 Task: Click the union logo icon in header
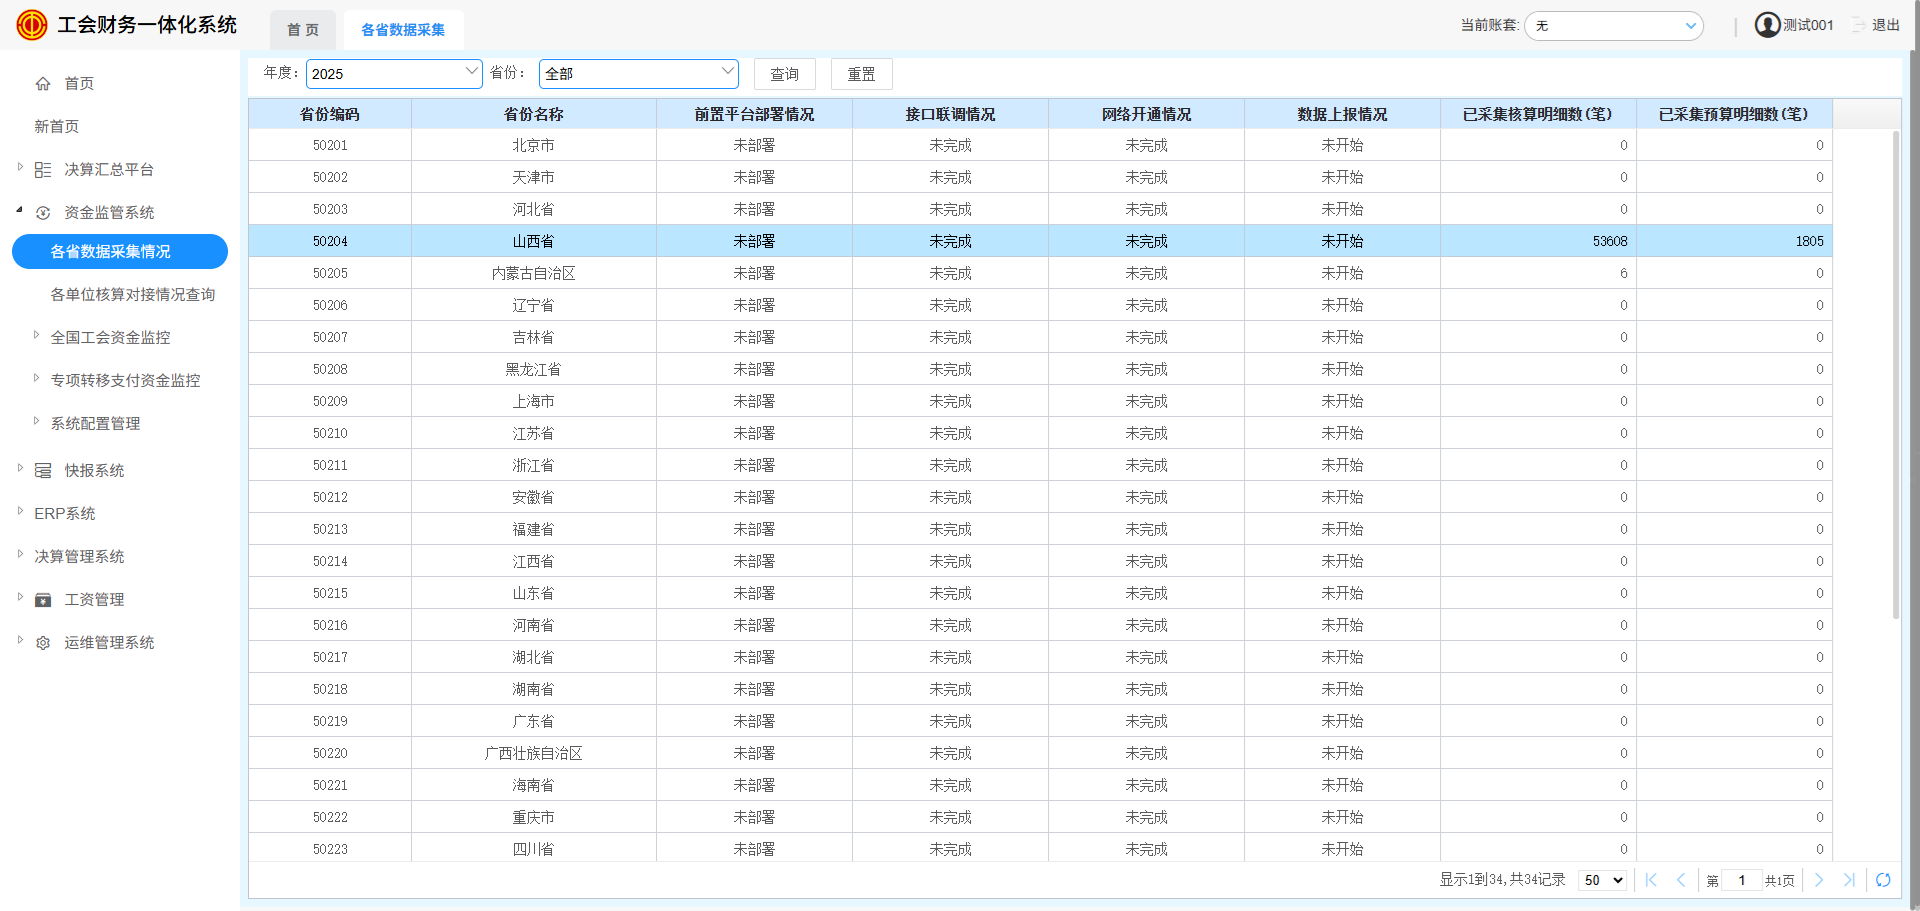pyautogui.click(x=32, y=25)
